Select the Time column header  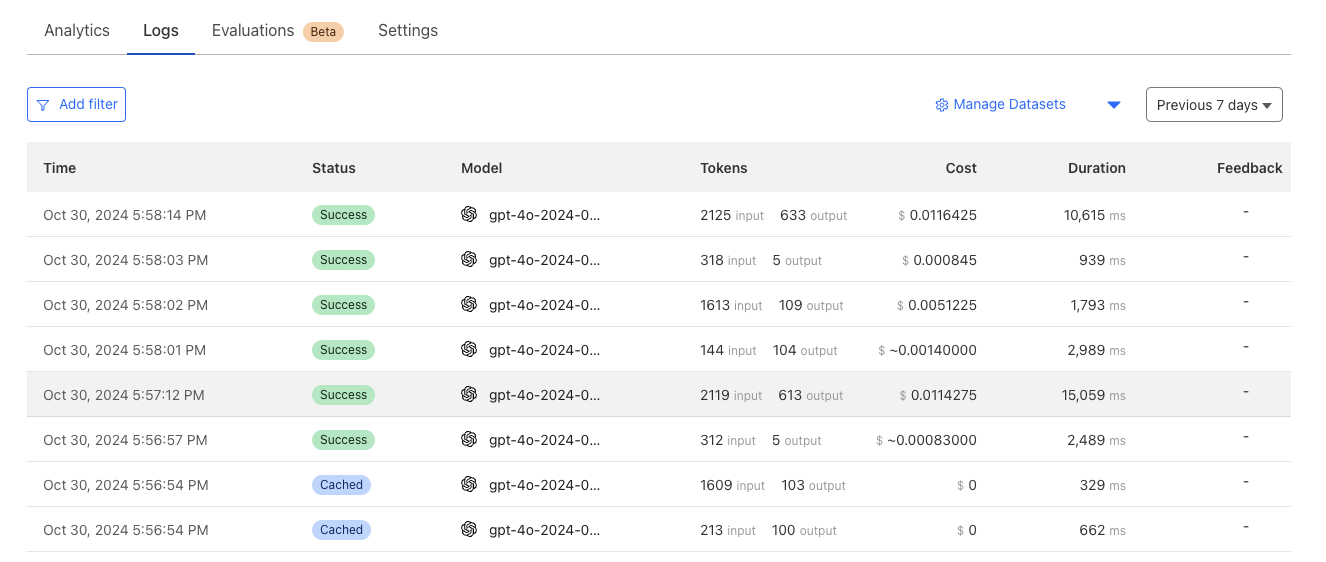(x=60, y=168)
